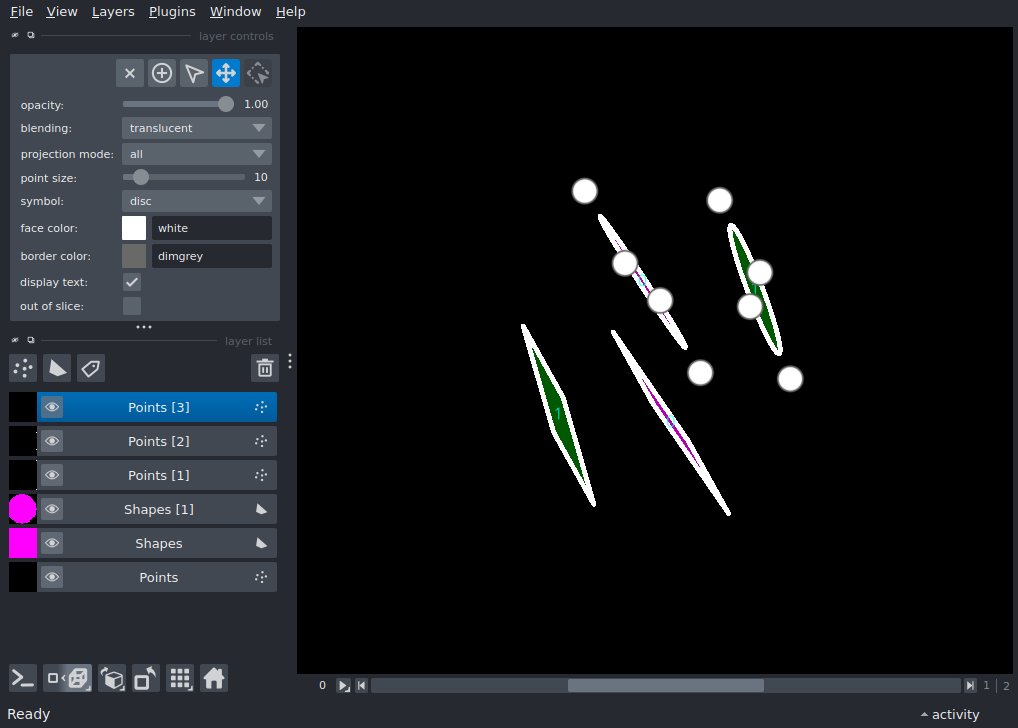1018x728 pixels.
Task: Open the Layers menu
Action: point(113,12)
